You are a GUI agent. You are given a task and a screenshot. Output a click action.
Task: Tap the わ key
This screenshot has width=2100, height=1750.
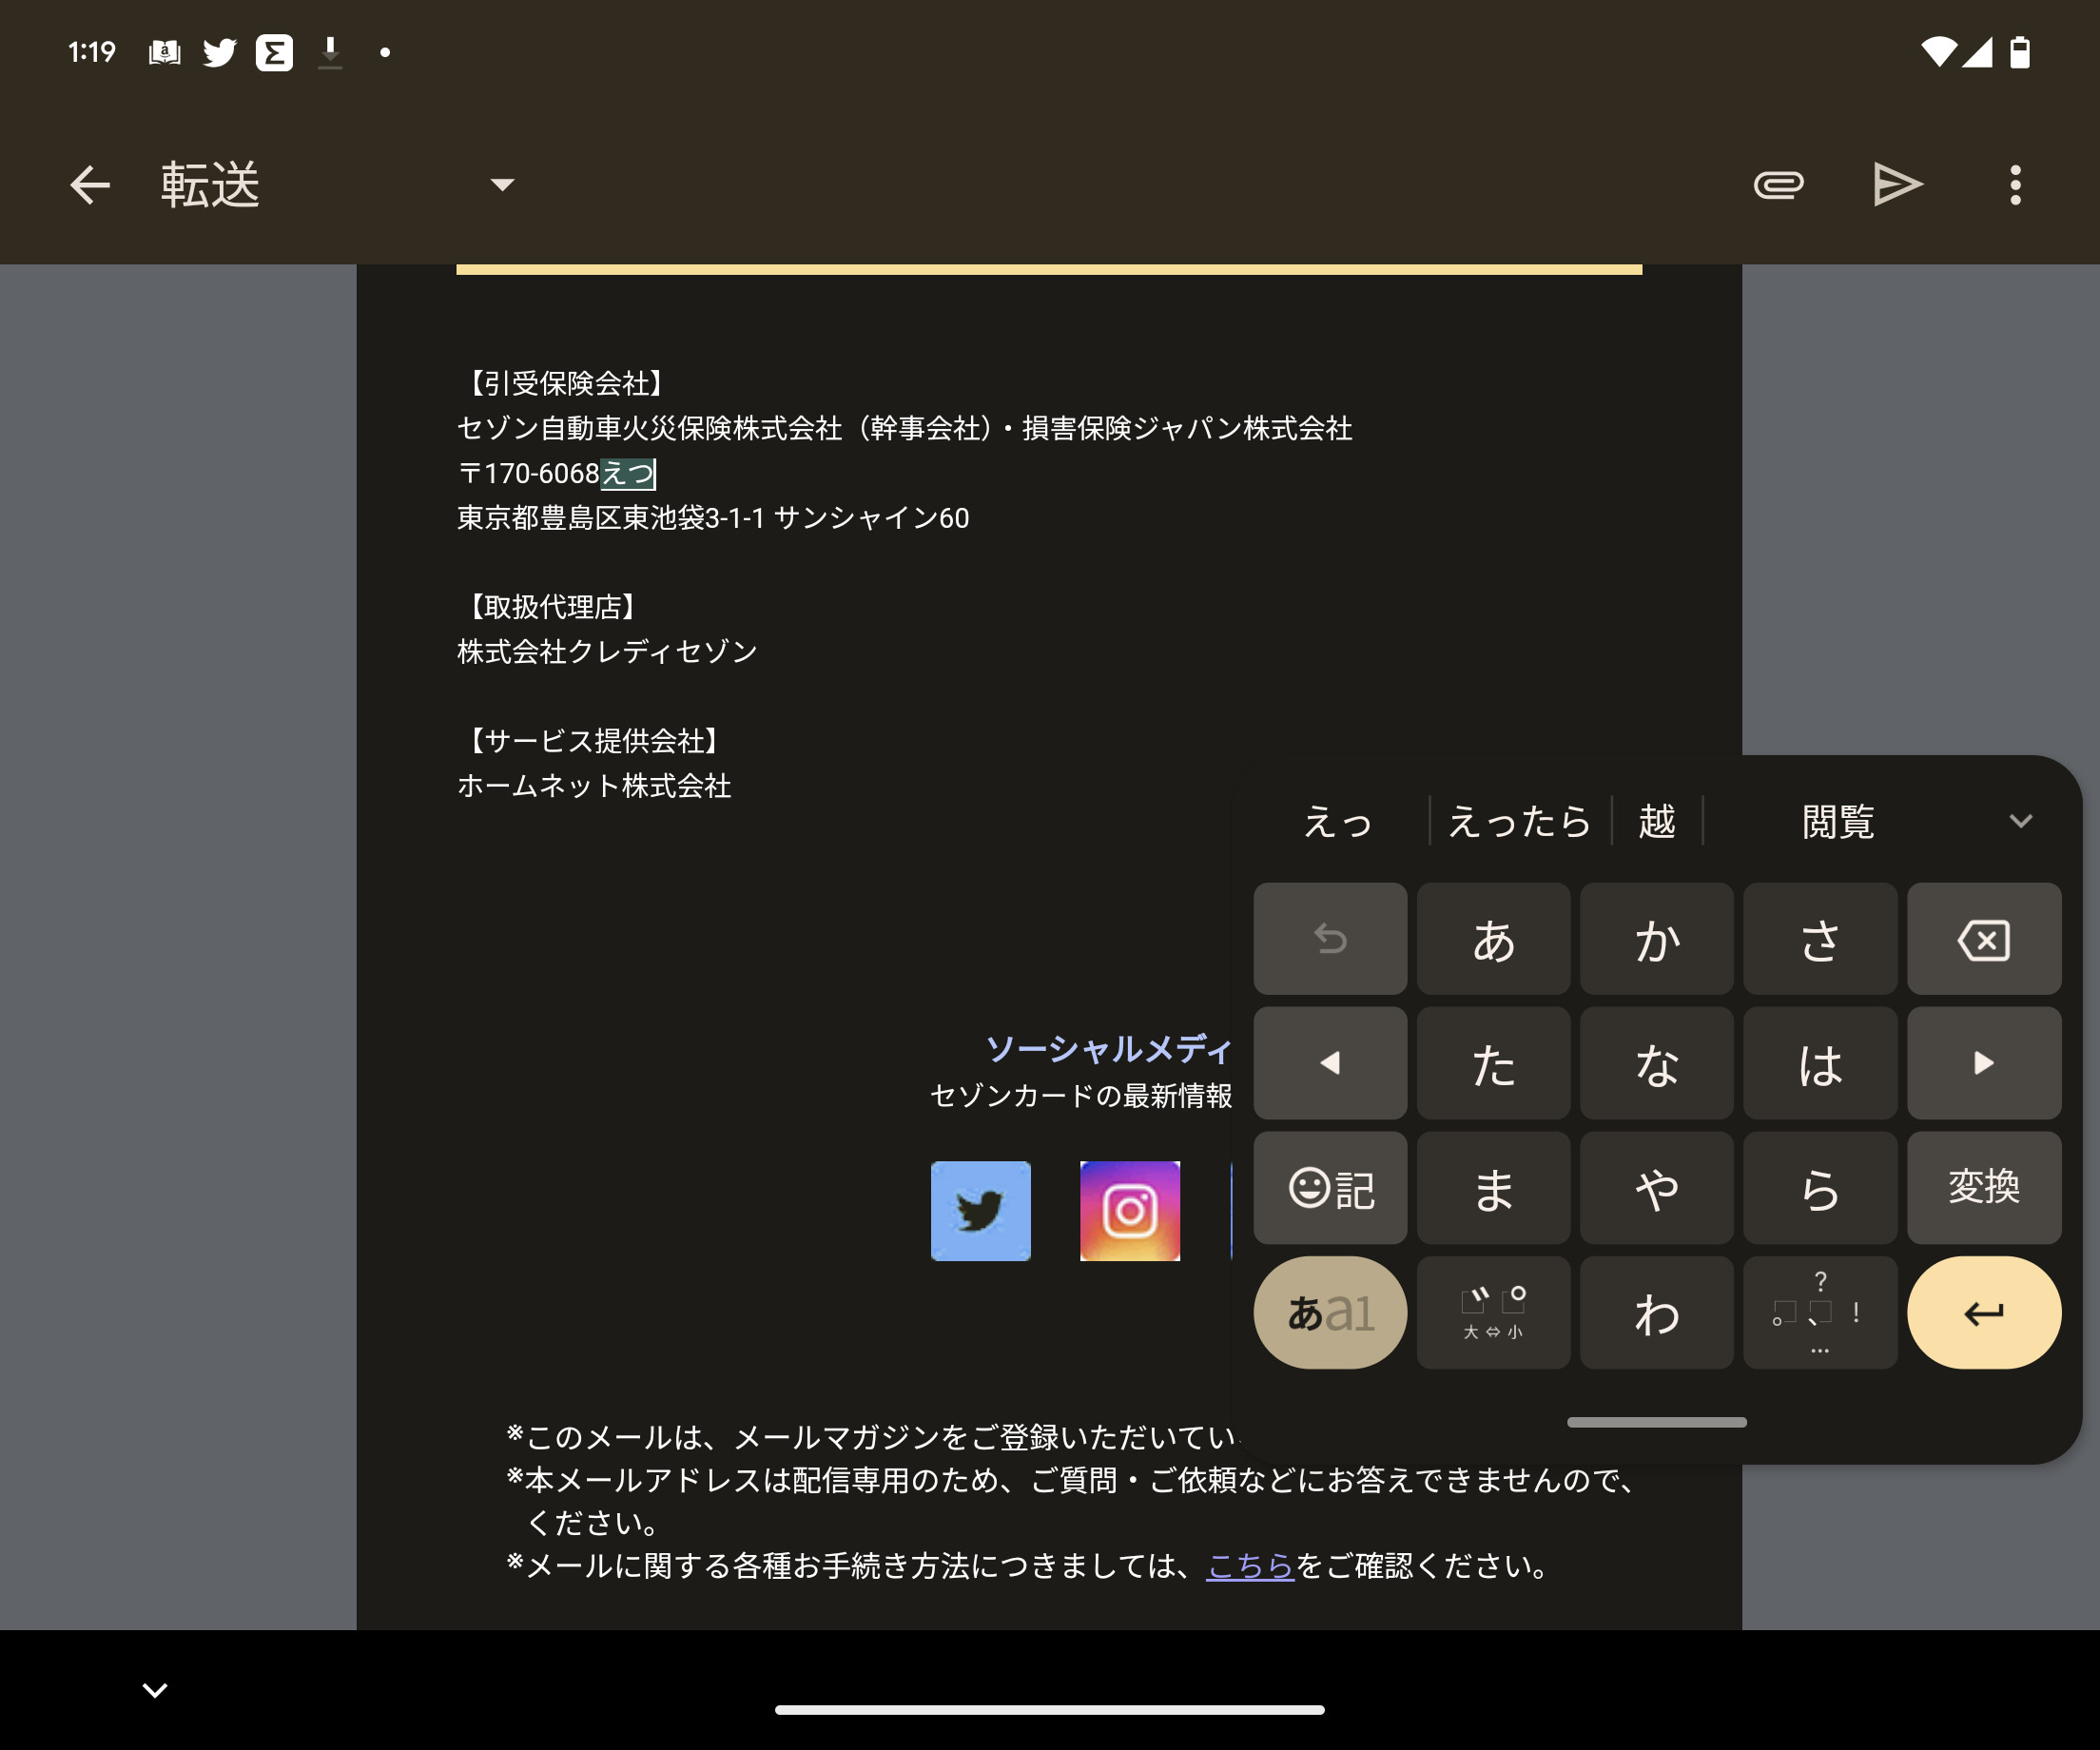click(1657, 1313)
